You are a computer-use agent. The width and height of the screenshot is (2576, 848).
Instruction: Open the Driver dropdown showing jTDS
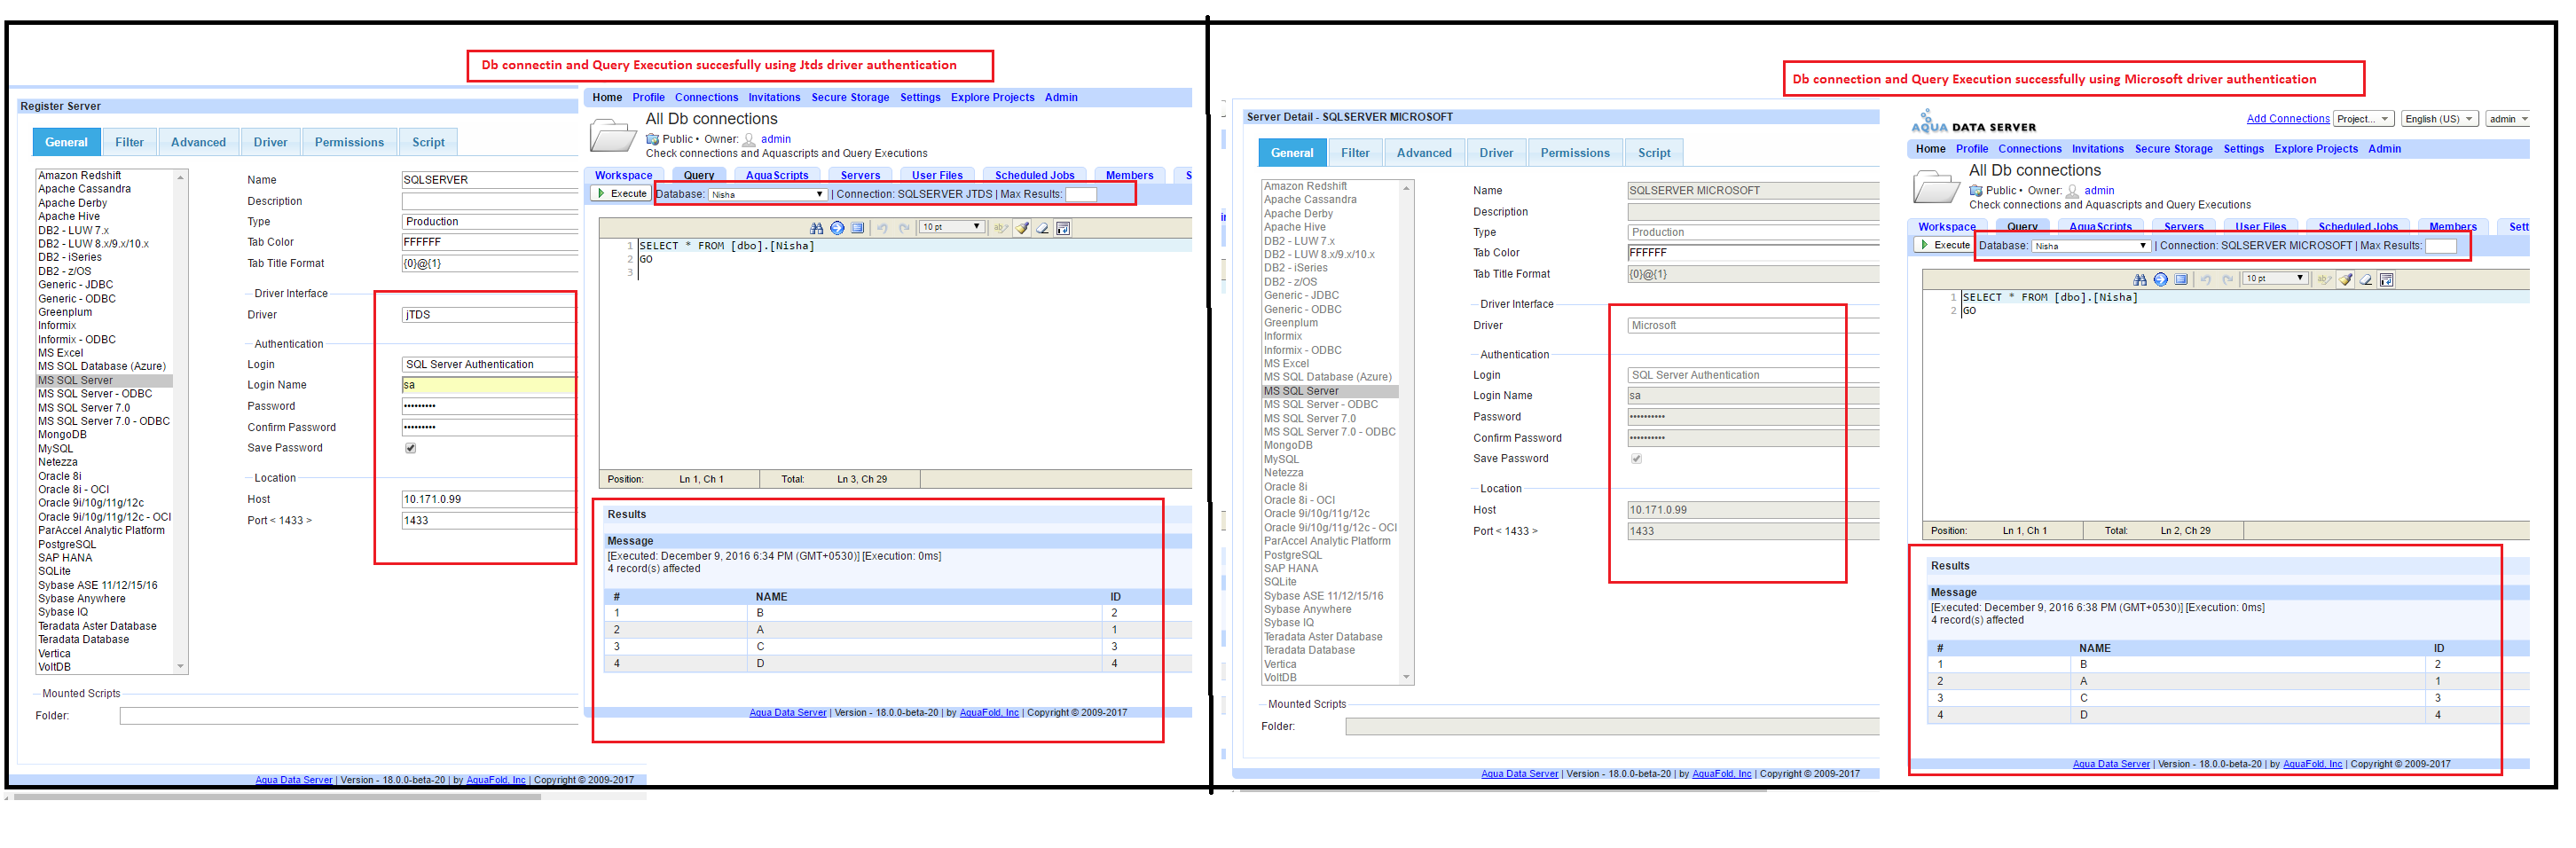[488, 315]
